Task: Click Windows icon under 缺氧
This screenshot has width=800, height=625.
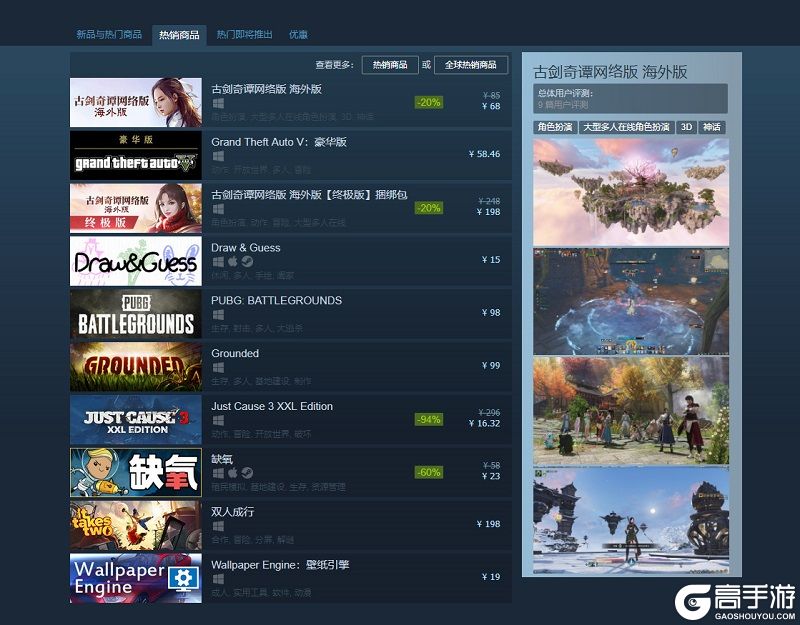Action: coord(218,473)
